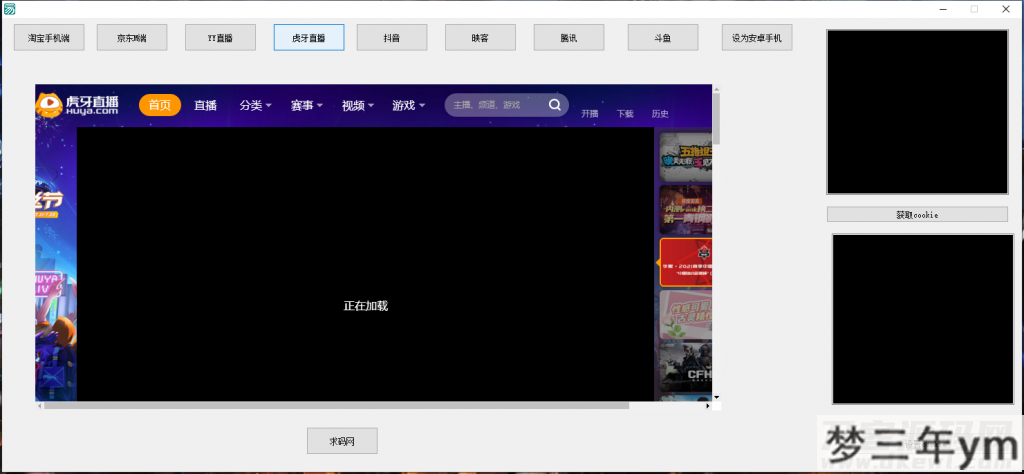The width and height of the screenshot is (1024, 474).
Task: Select the red highlighted sidebar thumbnail
Action: pos(685,262)
